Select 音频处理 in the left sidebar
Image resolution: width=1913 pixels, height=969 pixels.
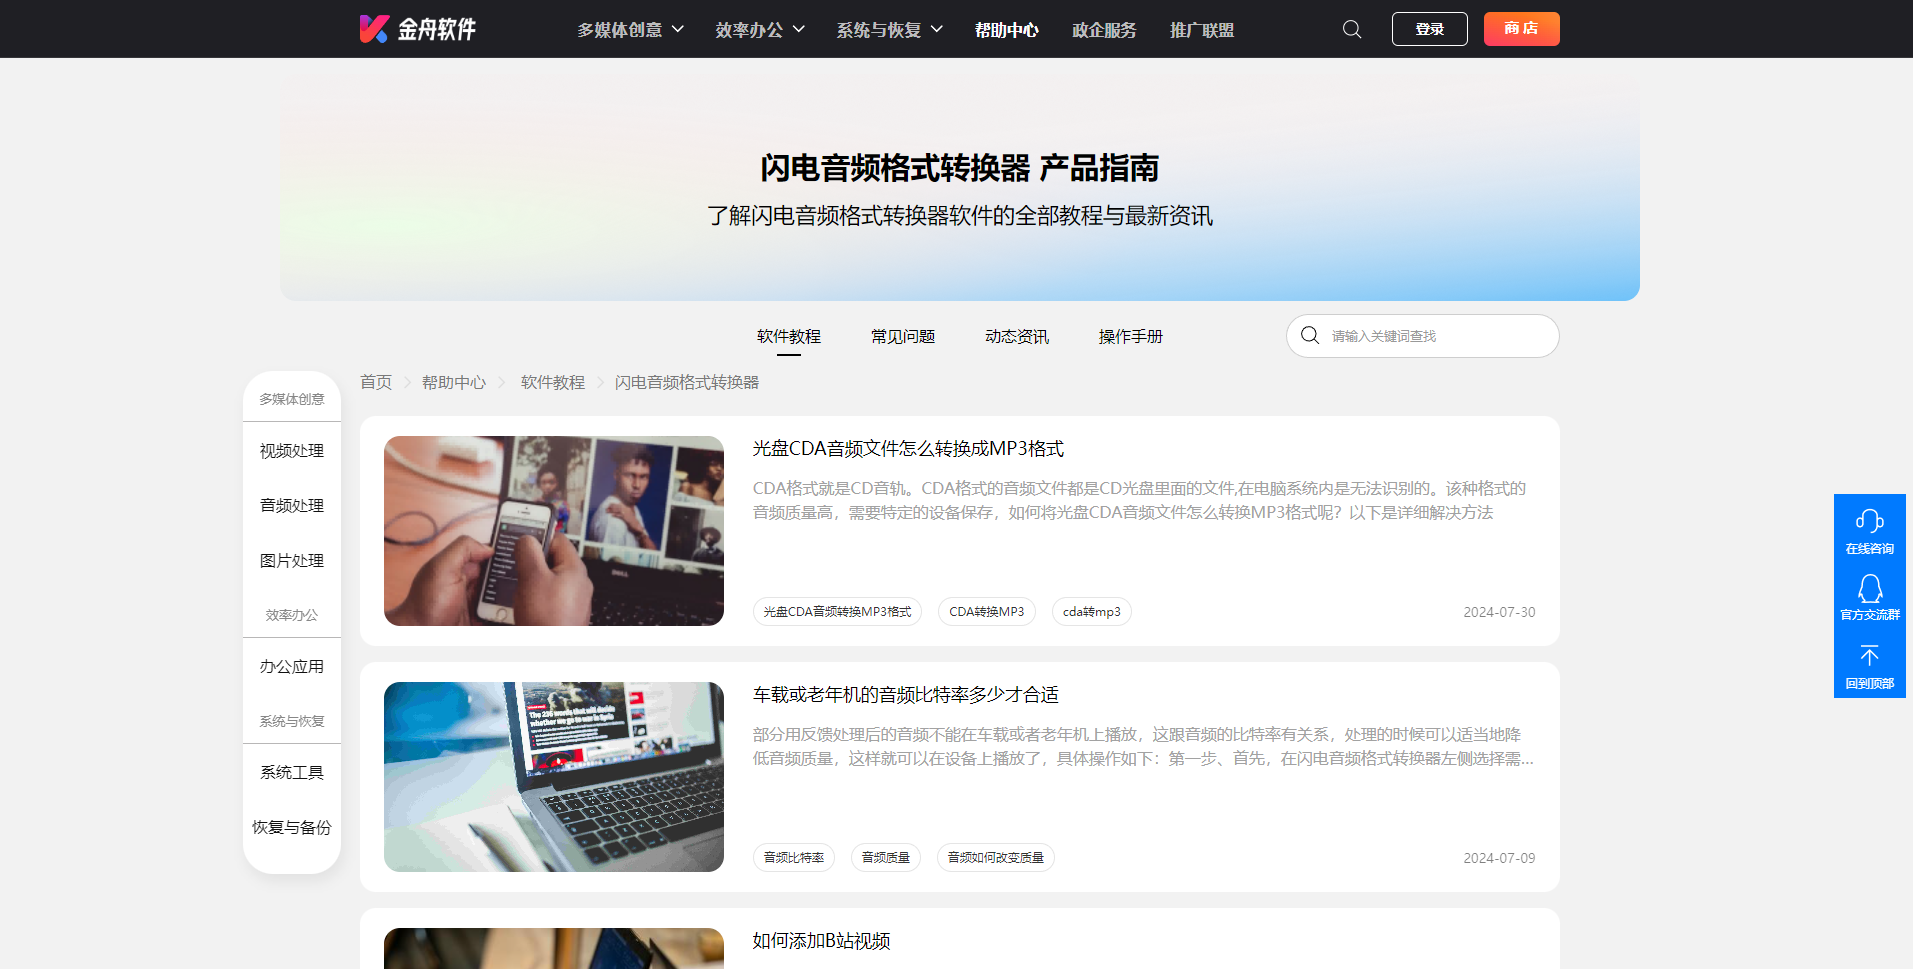(292, 506)
